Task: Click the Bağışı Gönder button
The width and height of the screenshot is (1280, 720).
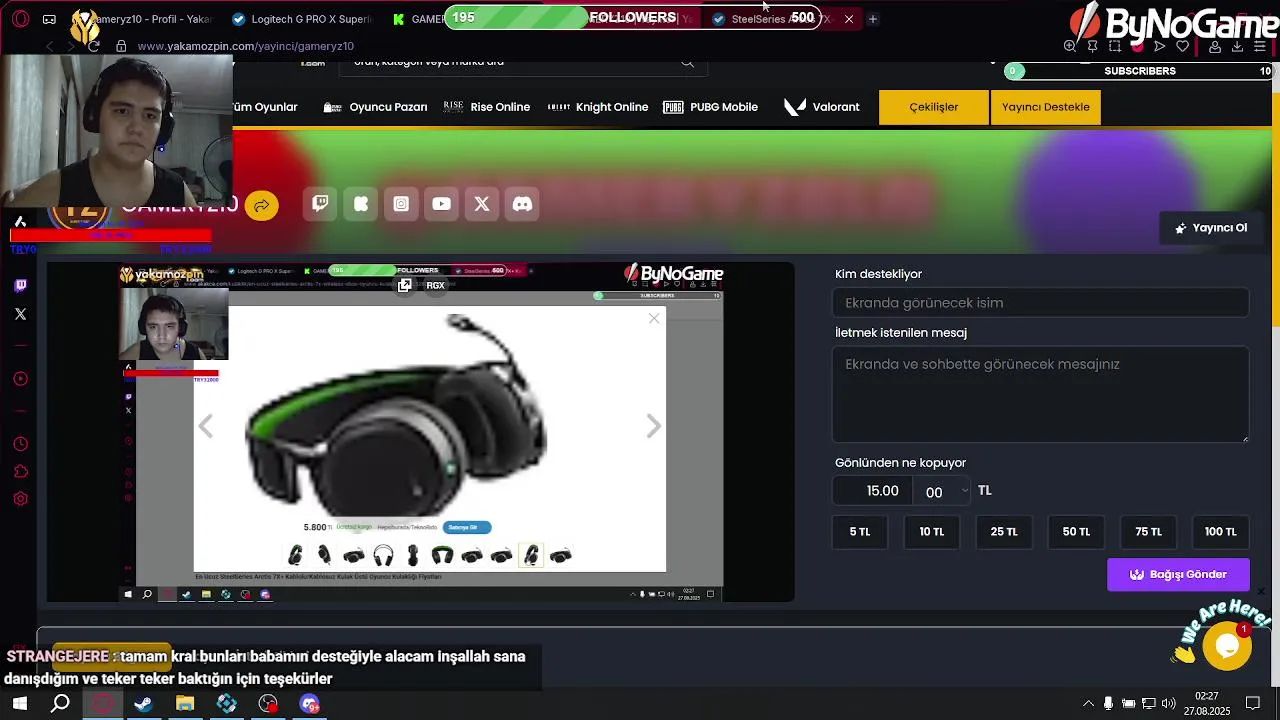Action: click(x=1178, y=575)
